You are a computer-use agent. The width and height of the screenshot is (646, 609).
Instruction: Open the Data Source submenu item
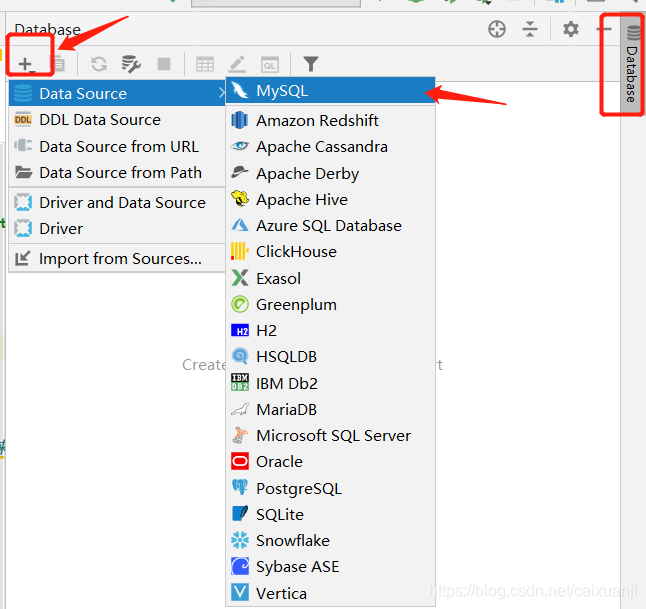tap(117, 94)
